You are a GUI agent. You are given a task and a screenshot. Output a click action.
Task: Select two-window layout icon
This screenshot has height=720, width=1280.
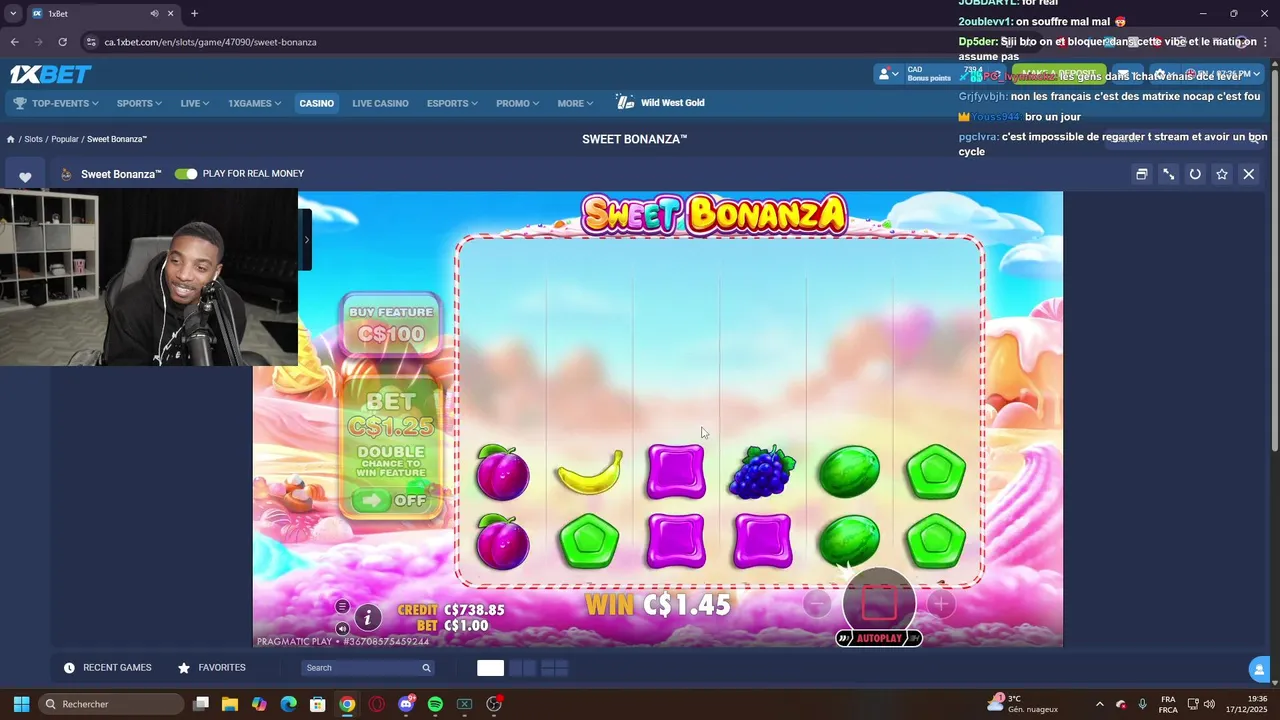click(x=523, y=668)
